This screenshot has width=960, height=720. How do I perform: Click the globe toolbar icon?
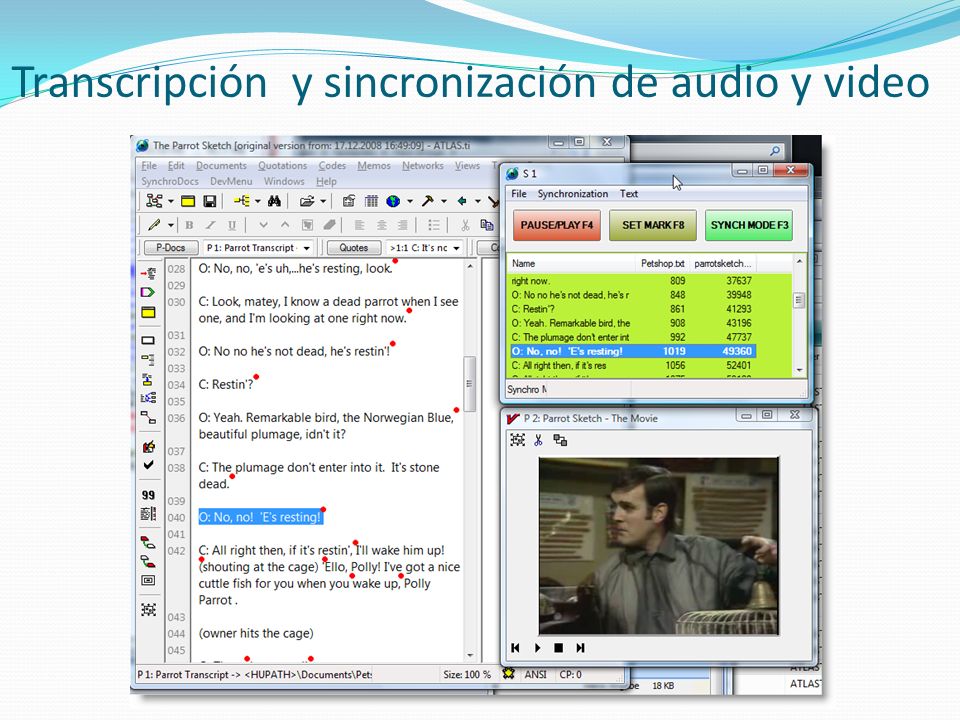[393, 201]
